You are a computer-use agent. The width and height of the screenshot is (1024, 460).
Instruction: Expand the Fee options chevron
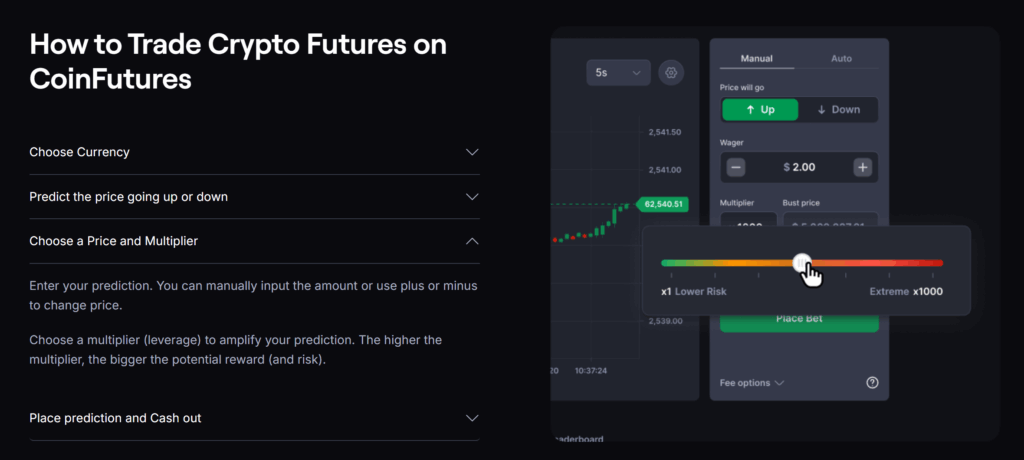point(778,383)
